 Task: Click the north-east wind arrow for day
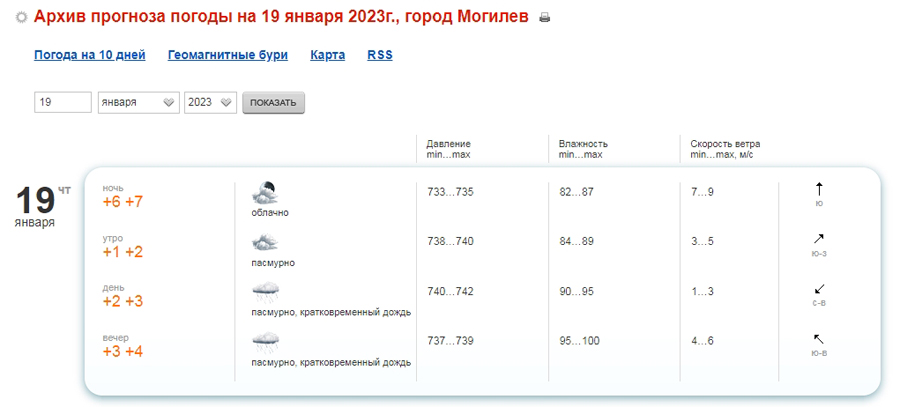(x=819, y=288)
